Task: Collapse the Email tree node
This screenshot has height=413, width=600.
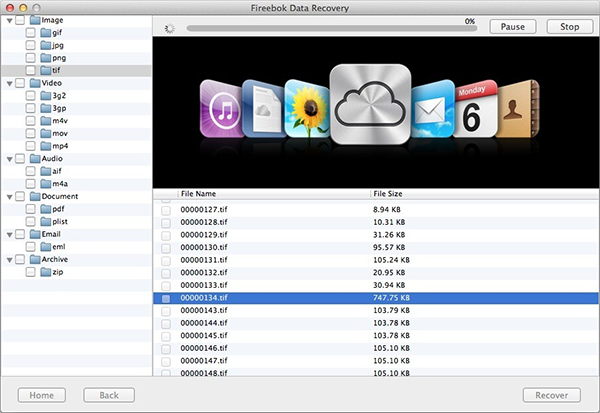Action: pos(10,234)
